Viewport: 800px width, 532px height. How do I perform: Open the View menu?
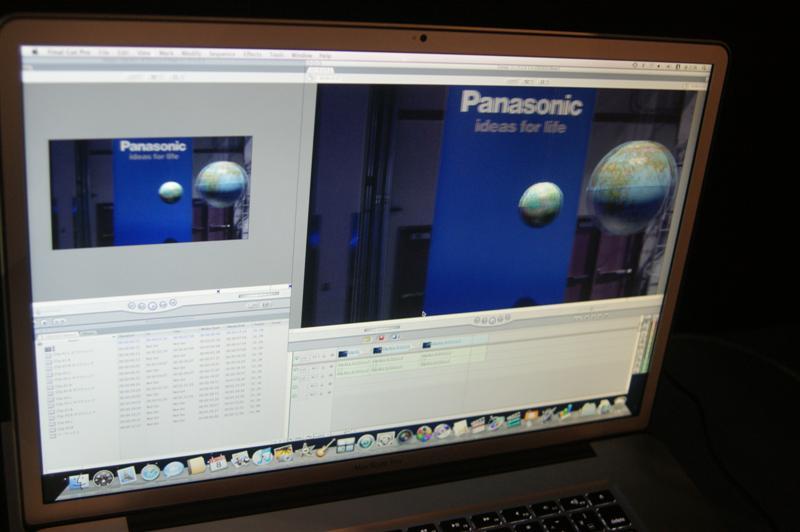pos(144,53)
